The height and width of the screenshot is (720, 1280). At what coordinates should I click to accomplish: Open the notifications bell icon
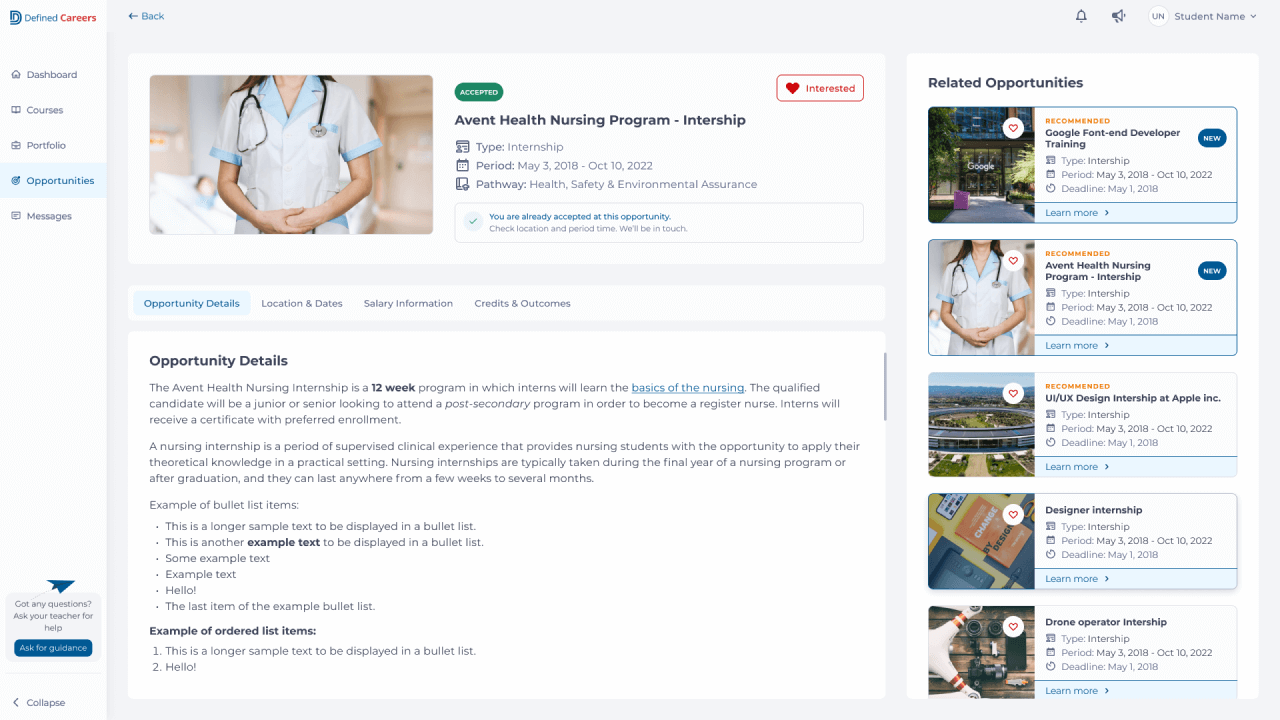click(x=1081, y=16)
